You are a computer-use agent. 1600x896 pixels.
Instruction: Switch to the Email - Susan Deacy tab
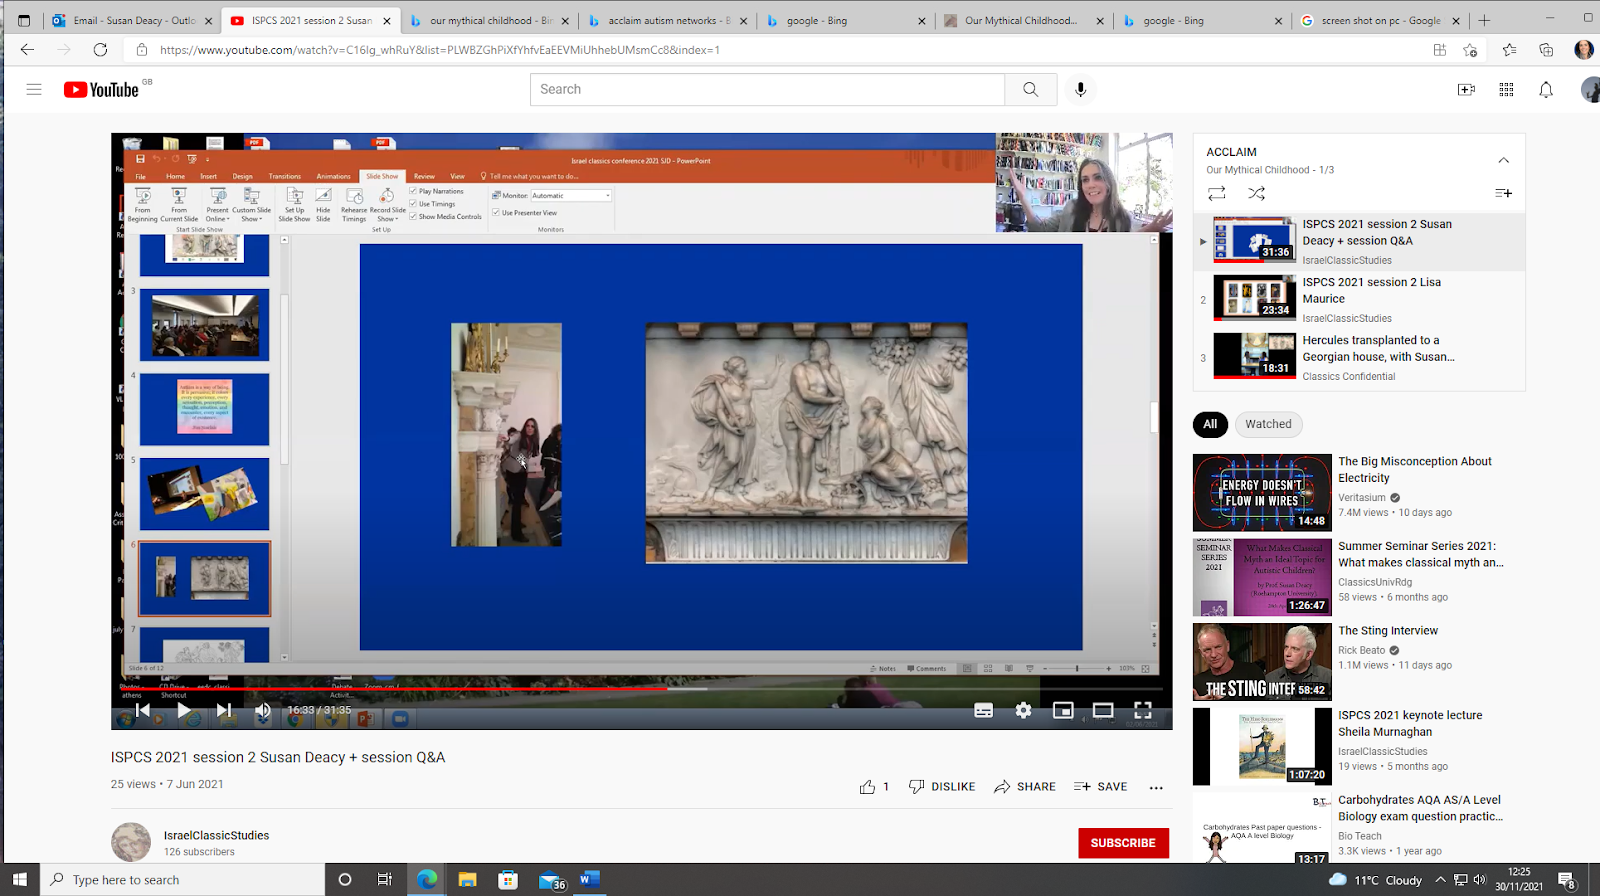133,20
